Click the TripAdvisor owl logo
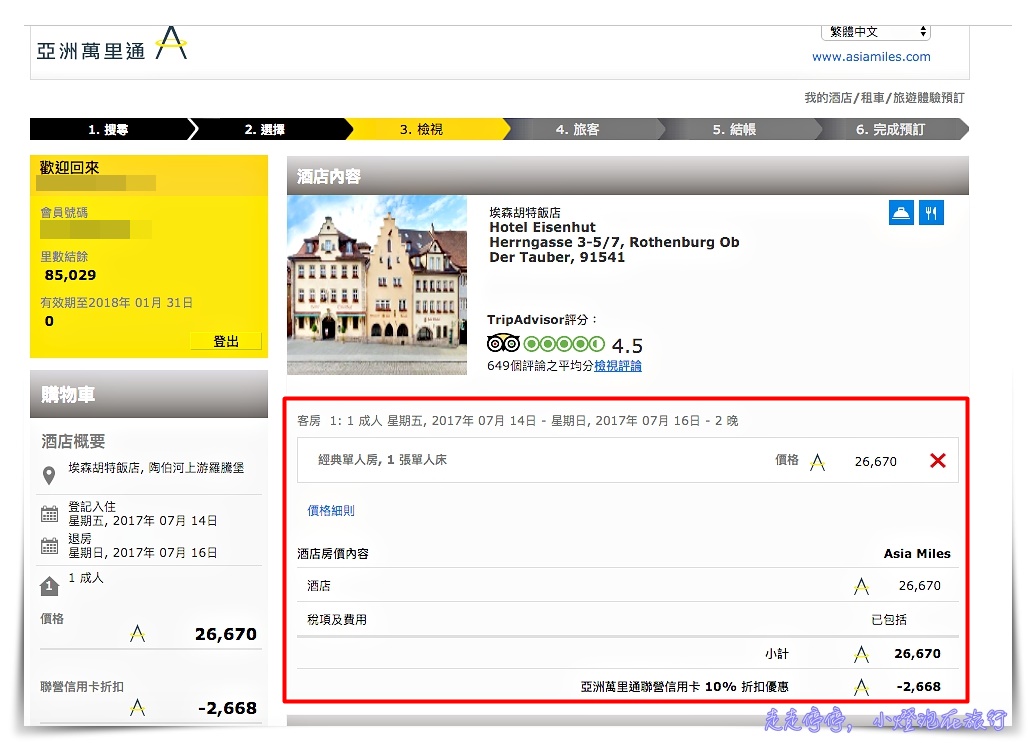The image size is (1036, 750). coord(503,344)
